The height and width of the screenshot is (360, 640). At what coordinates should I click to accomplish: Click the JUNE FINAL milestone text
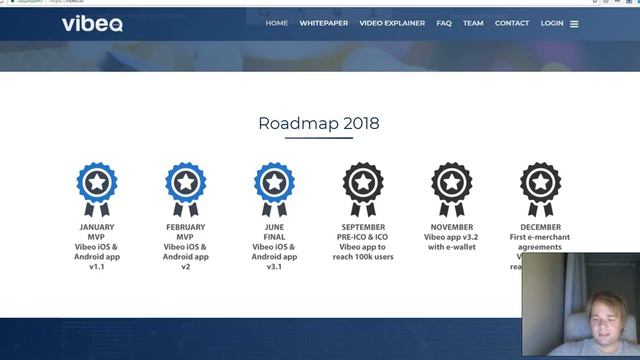pos(274,247)
